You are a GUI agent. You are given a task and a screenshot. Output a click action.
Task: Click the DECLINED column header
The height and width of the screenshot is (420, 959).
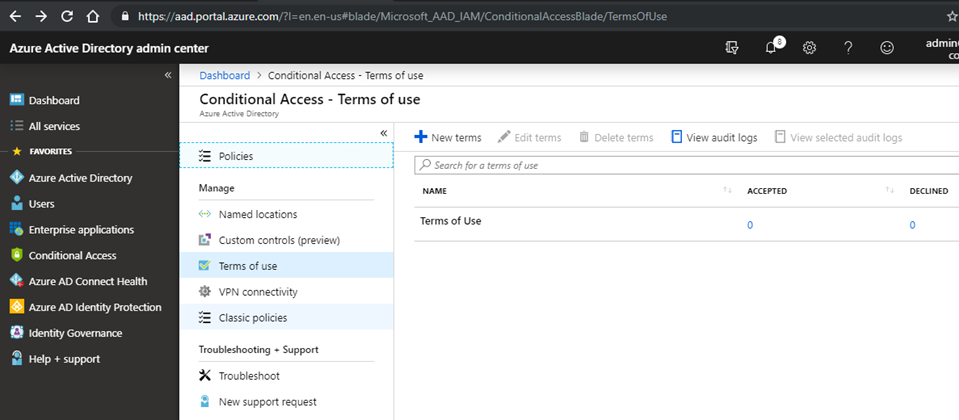(928, 191)
